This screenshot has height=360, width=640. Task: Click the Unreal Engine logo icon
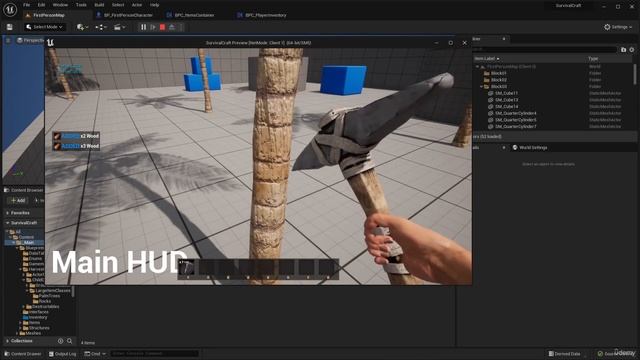(x=10, y=9)
